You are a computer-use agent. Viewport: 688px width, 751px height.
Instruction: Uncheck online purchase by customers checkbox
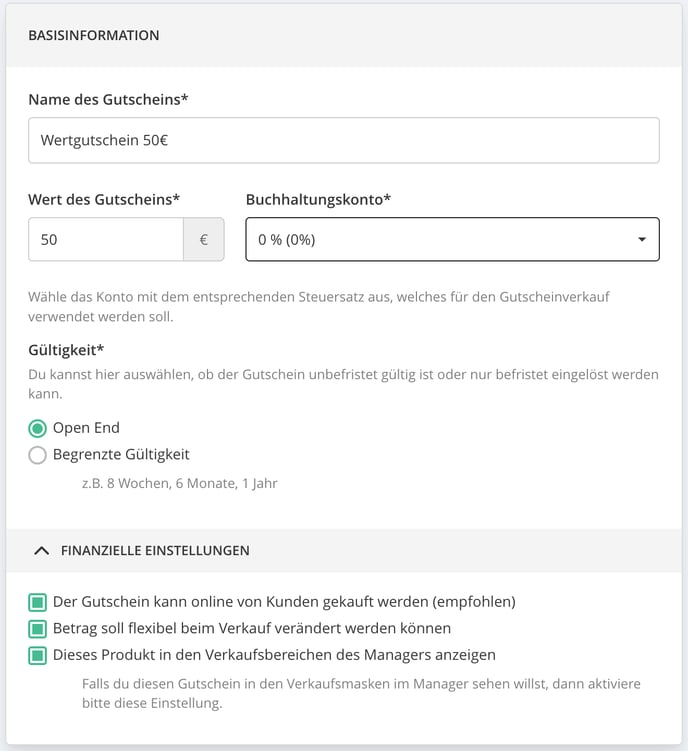point(37,602)
